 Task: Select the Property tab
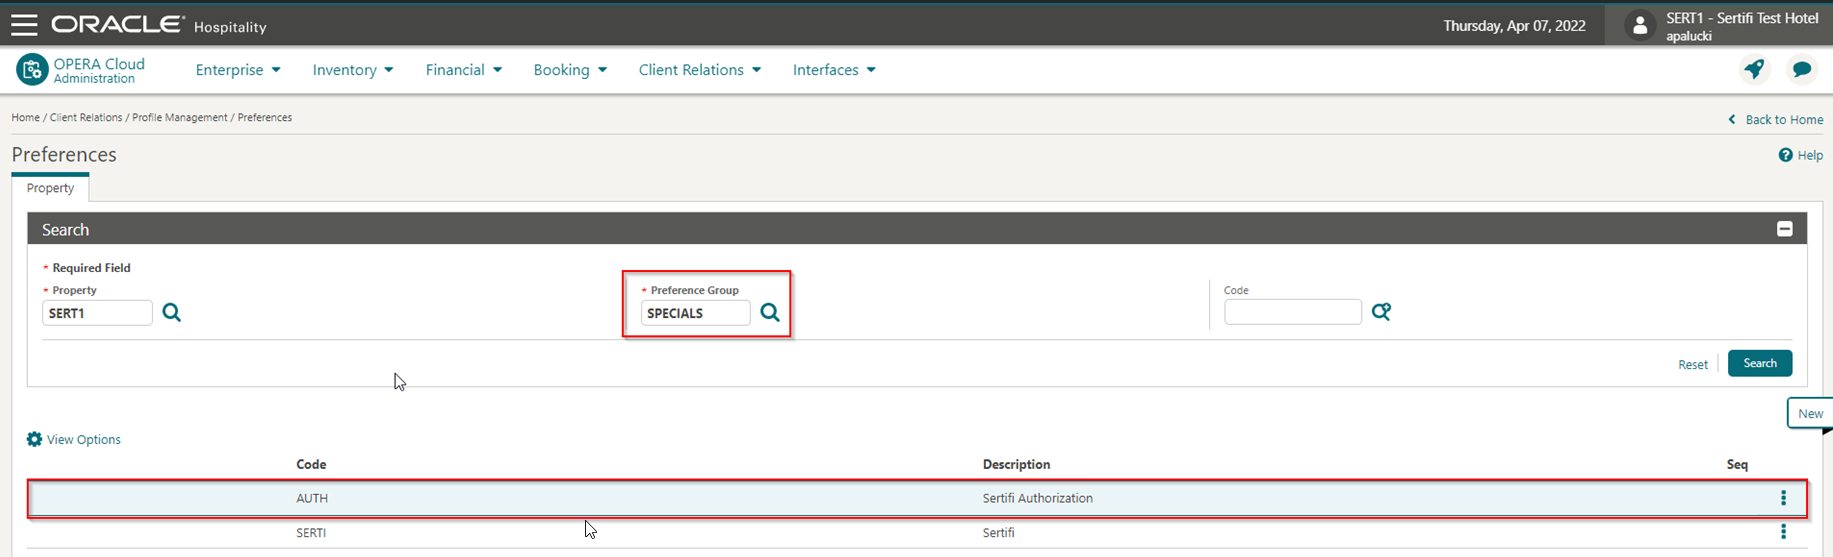(50, 188)
